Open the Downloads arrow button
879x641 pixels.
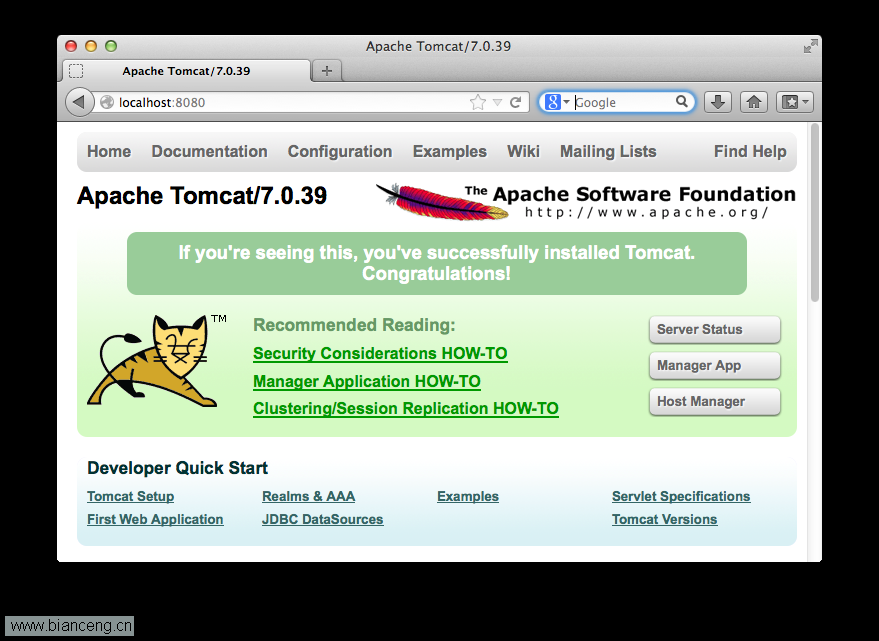[x=718, y=102]
